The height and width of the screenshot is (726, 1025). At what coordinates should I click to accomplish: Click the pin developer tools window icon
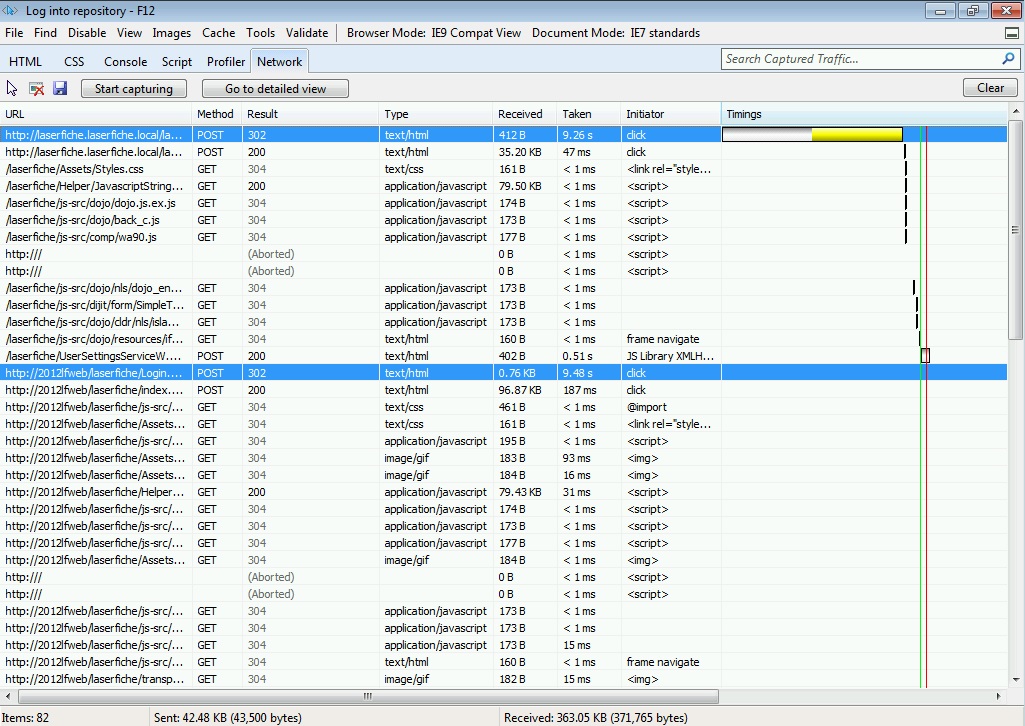[1012, 33]
